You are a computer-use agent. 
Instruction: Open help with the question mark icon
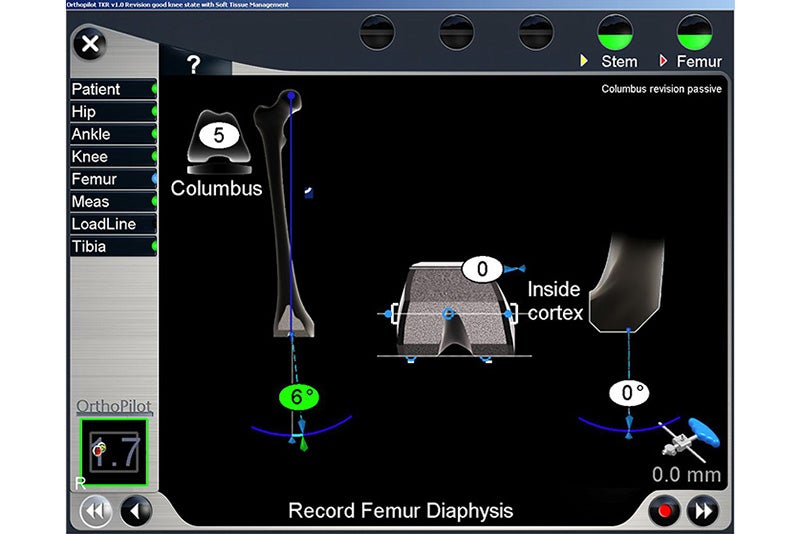point(193,64)
